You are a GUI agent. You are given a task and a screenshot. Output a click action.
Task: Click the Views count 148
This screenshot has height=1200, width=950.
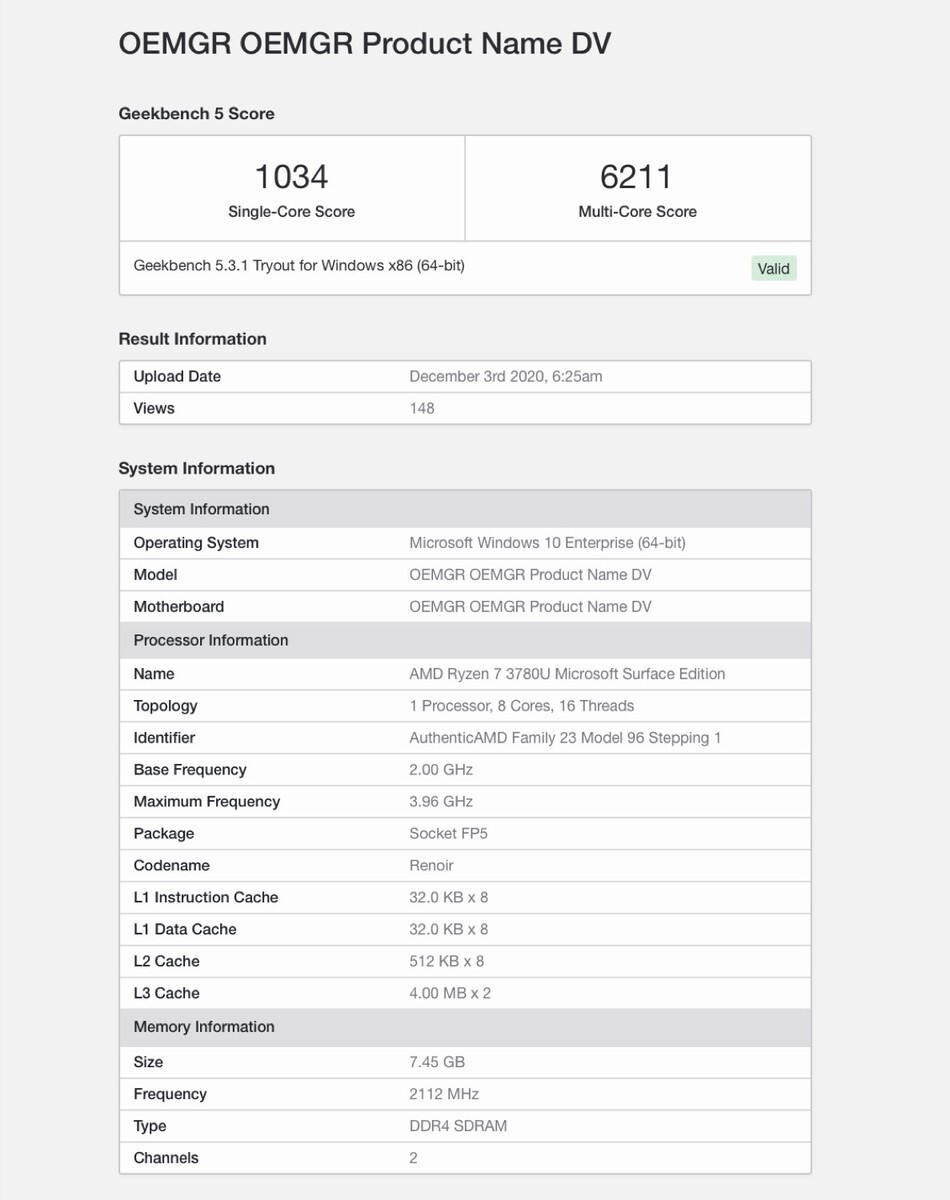[422, 408]
